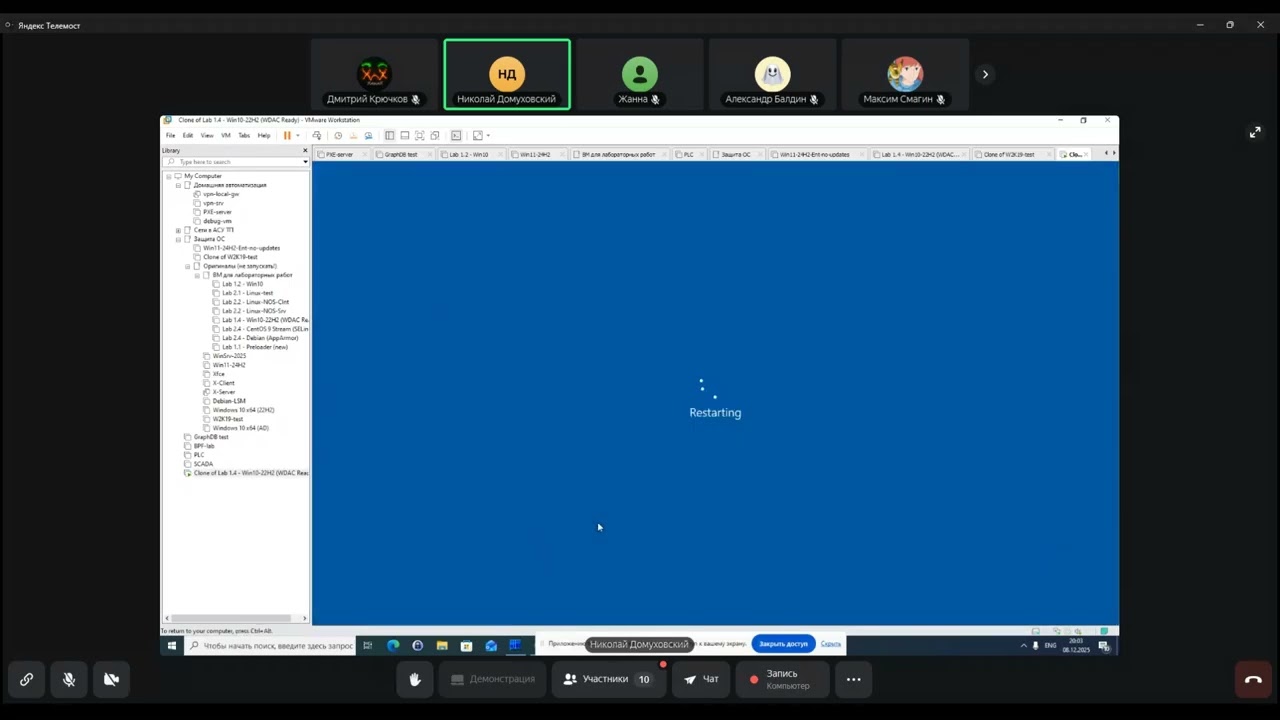Open the Edit menu in VMware

pos(188,135)
